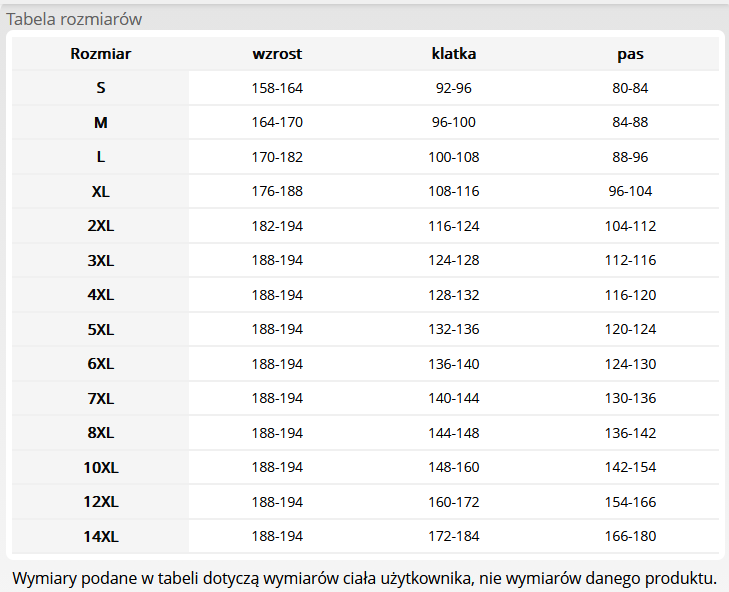
Task: Select chest value 100-108 in L row
Action: click(454, 157)
